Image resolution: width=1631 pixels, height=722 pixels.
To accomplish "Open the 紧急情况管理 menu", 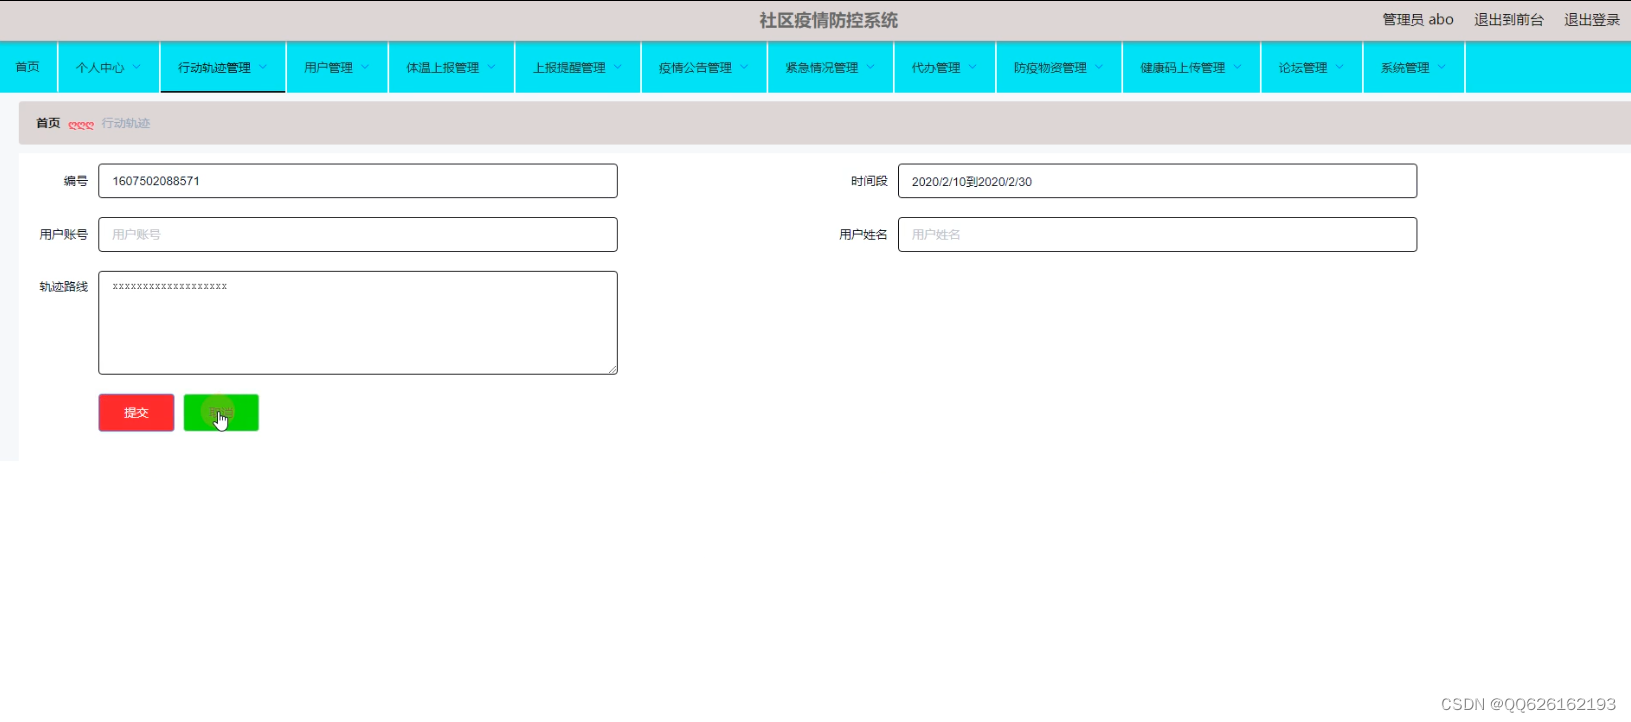I will point(830,67).
